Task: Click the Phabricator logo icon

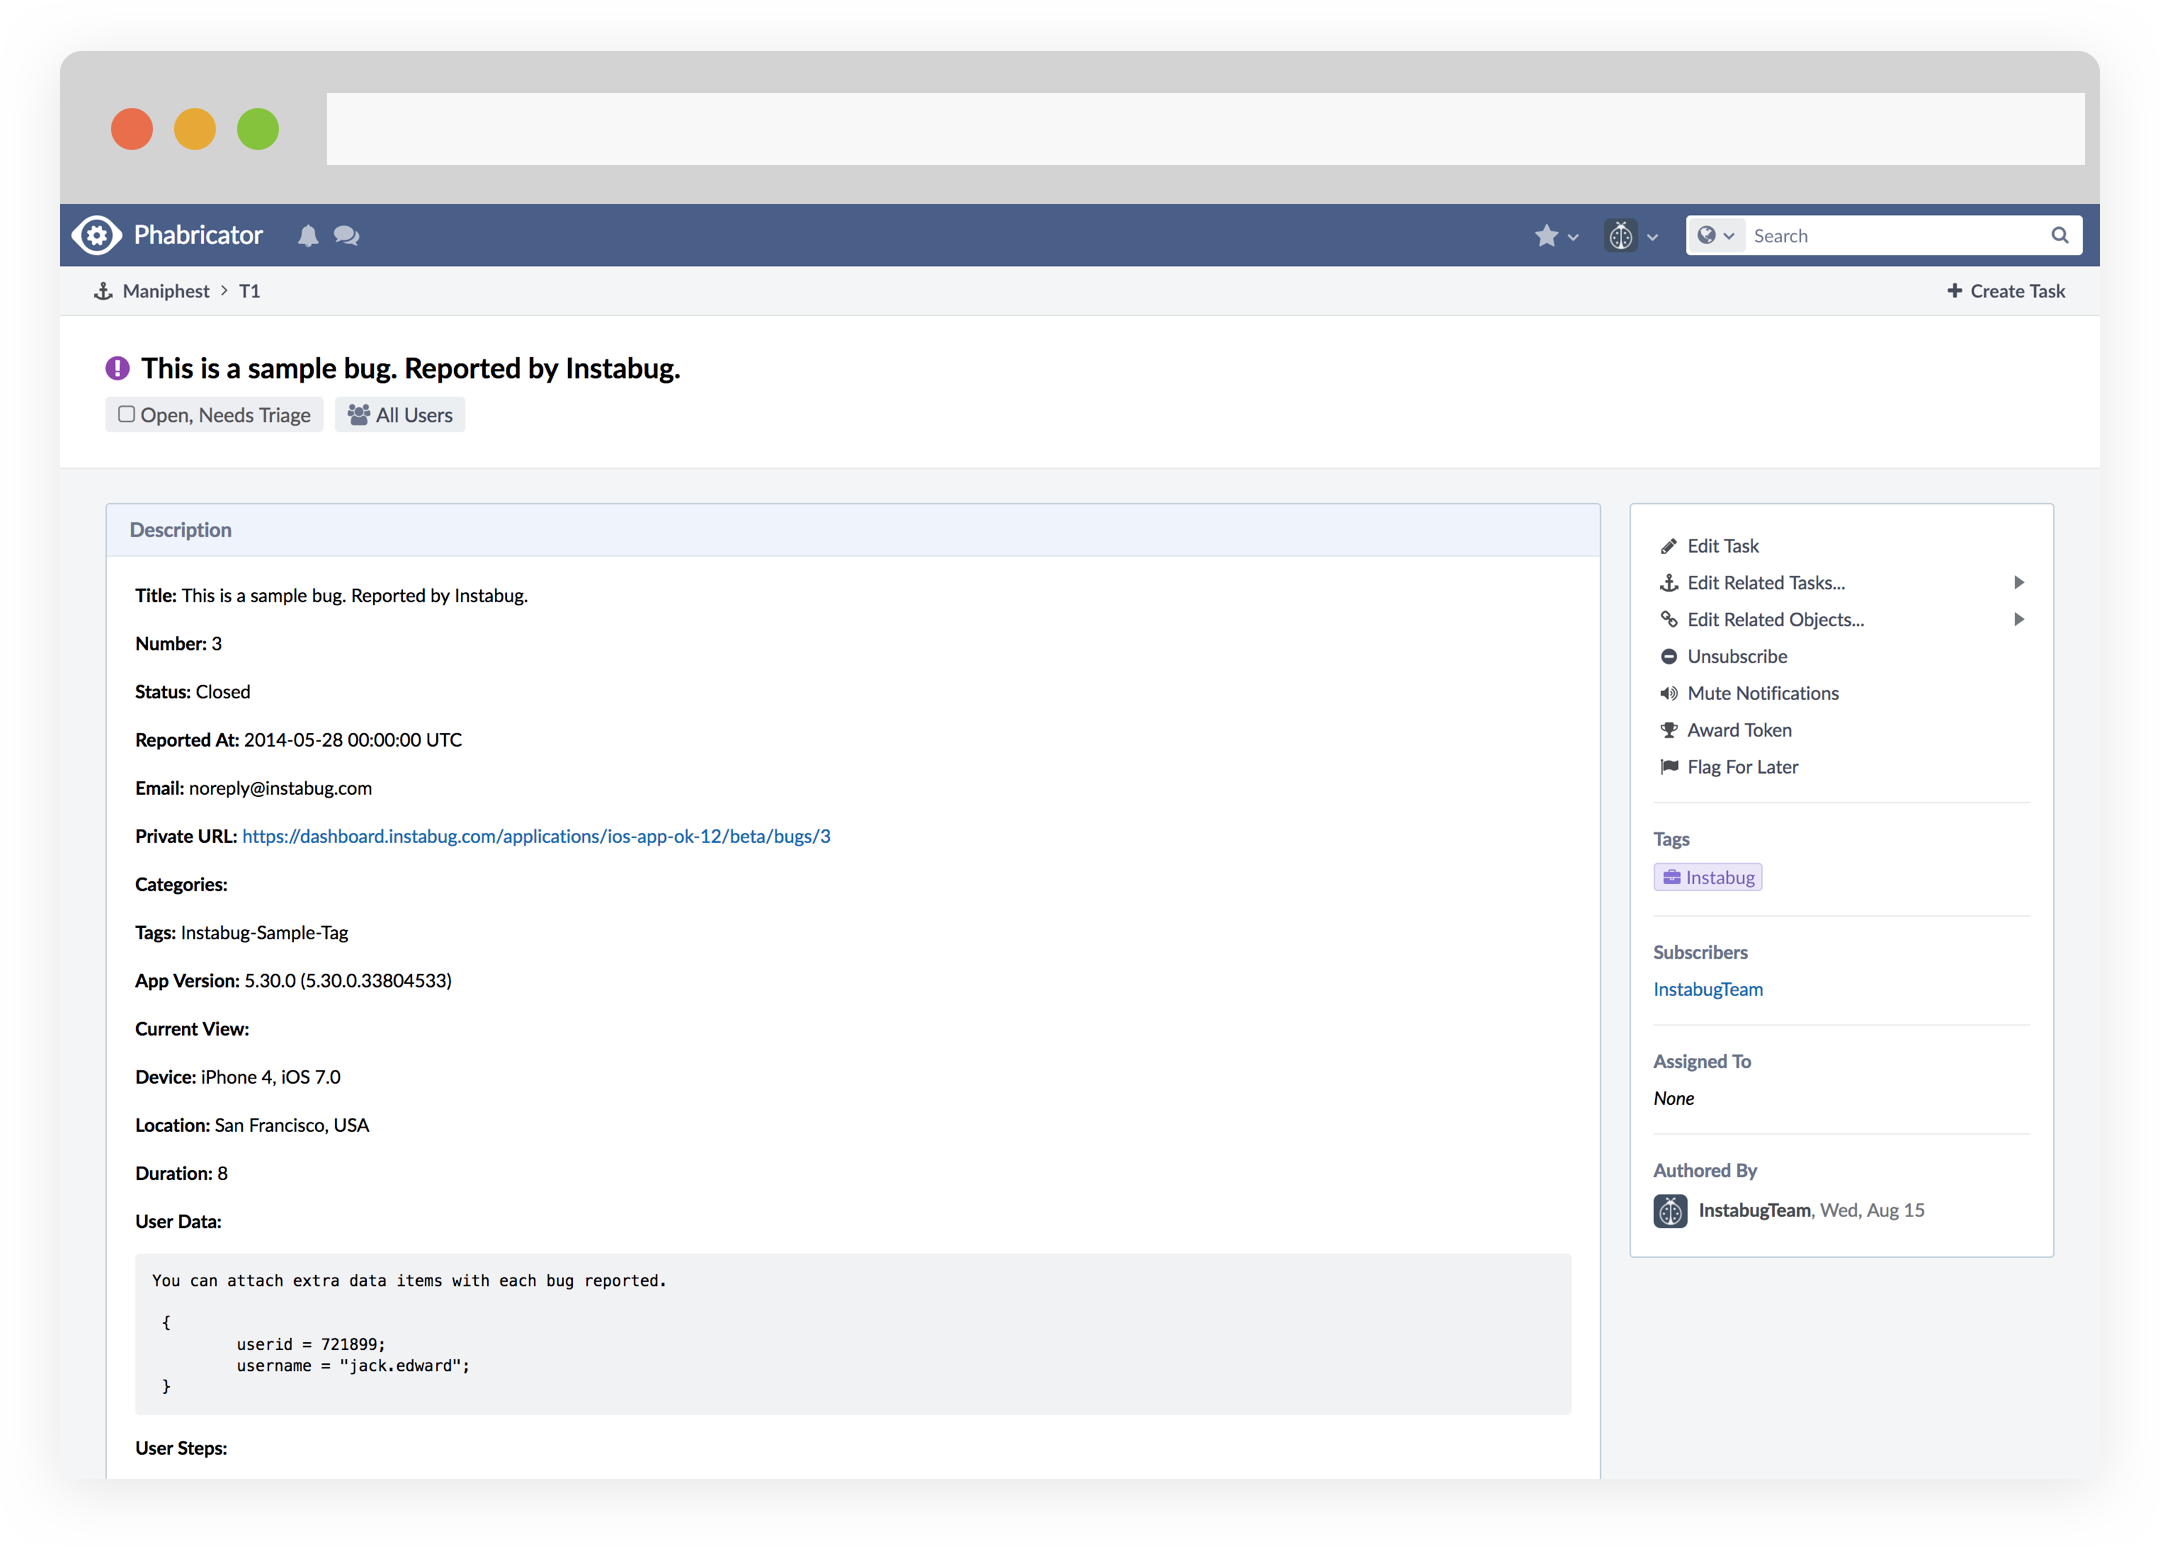Action: (97, 235)
